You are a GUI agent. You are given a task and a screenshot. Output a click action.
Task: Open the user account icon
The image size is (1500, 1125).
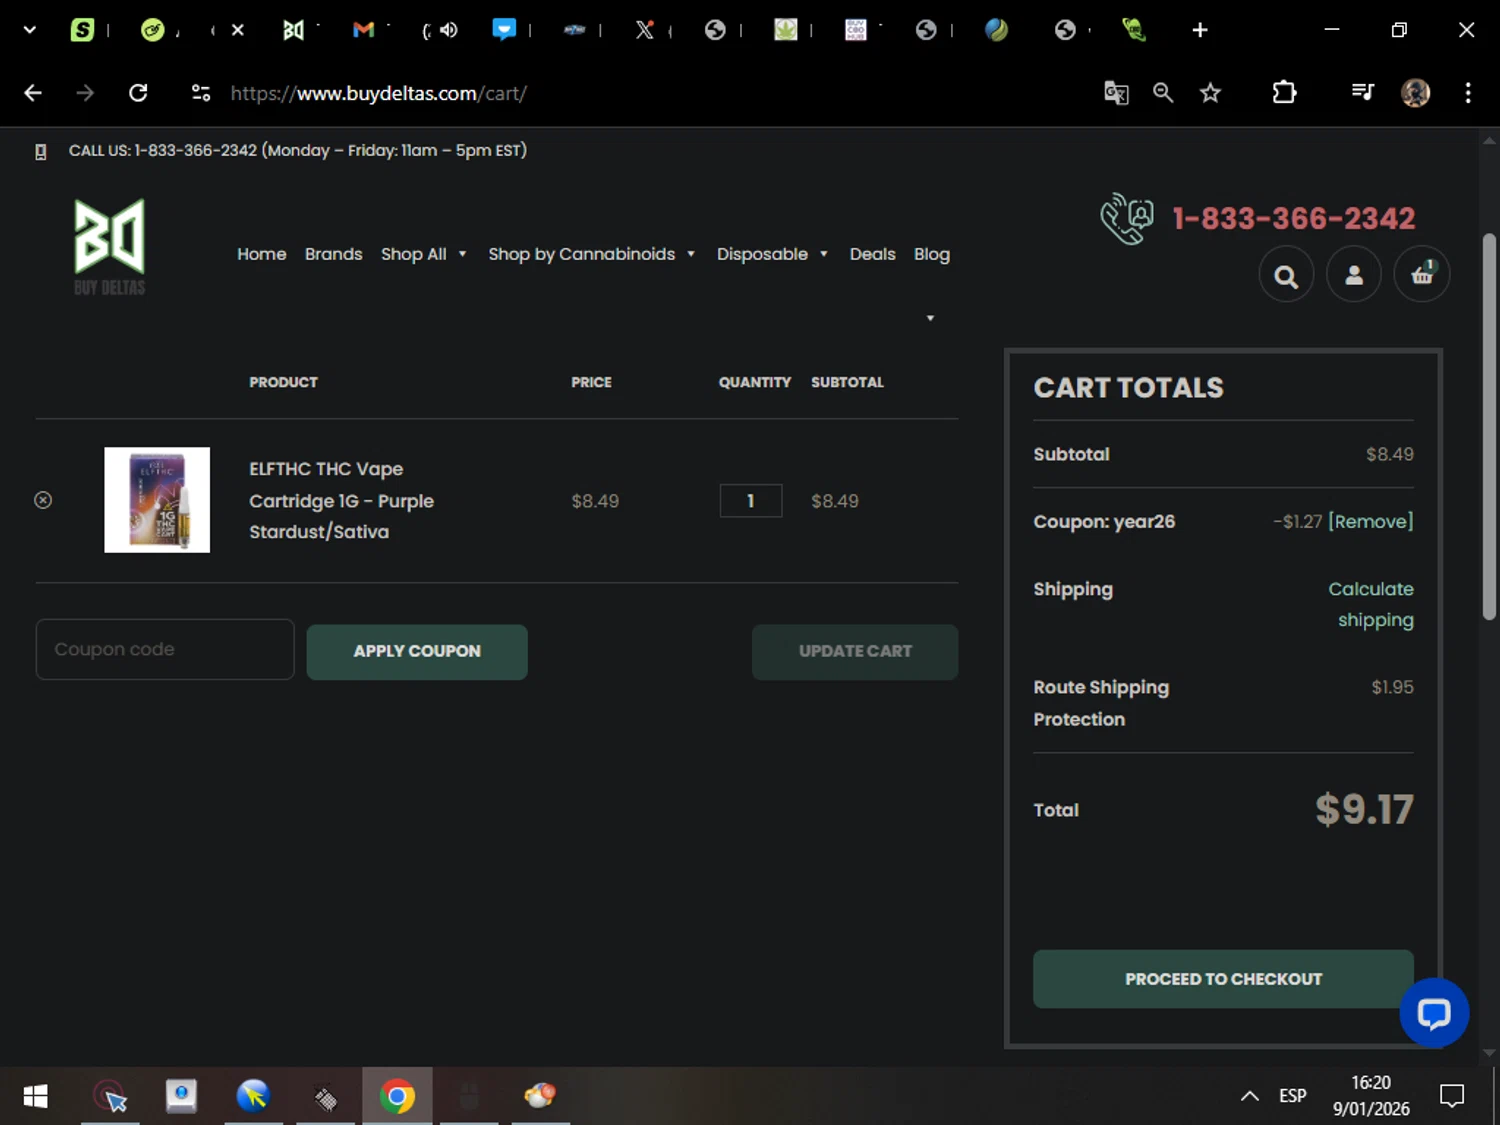[x=1354, y=274]
